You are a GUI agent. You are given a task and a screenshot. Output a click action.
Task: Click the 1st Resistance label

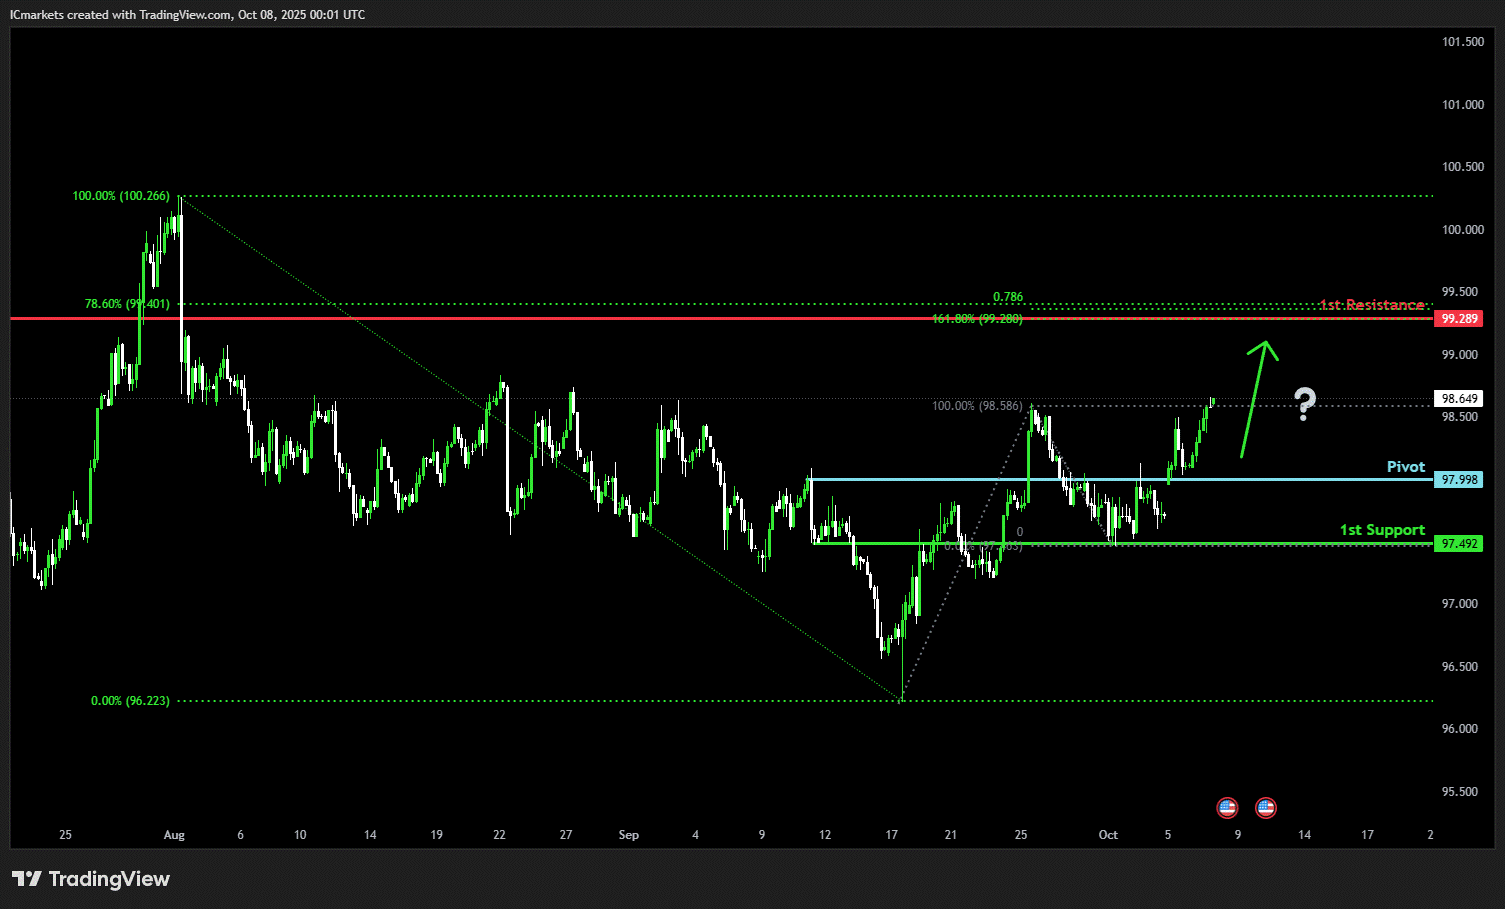(1371, 304)
